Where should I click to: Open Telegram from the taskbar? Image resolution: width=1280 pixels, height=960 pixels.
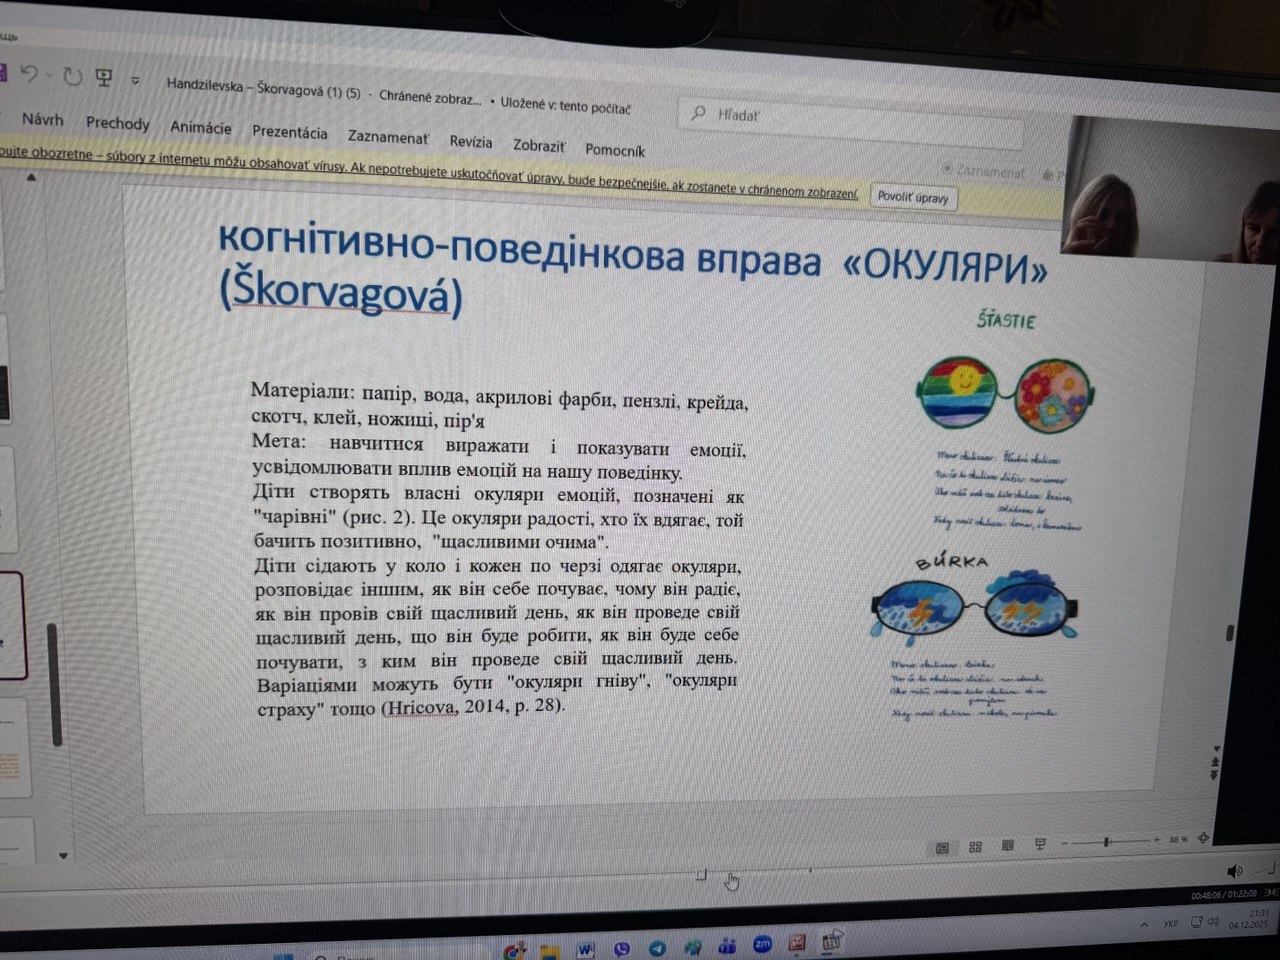click(x=657, y=947)
